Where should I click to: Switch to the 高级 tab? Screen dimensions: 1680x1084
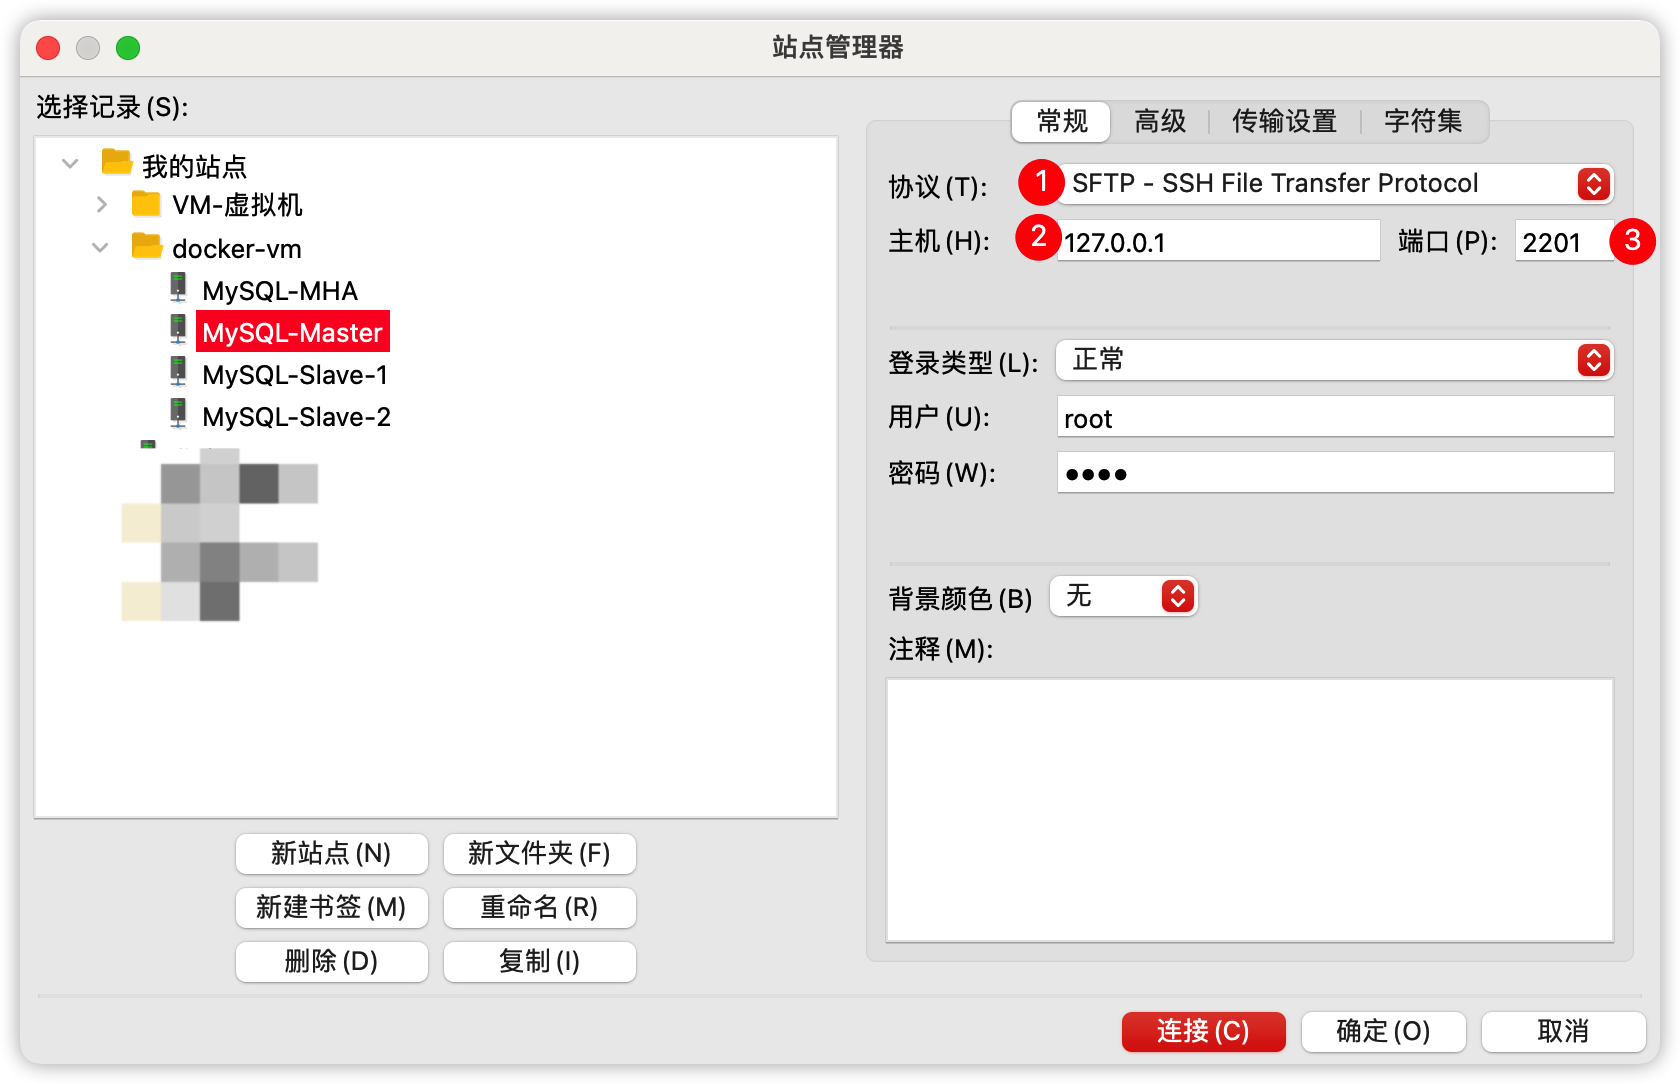click(1160, 122)
